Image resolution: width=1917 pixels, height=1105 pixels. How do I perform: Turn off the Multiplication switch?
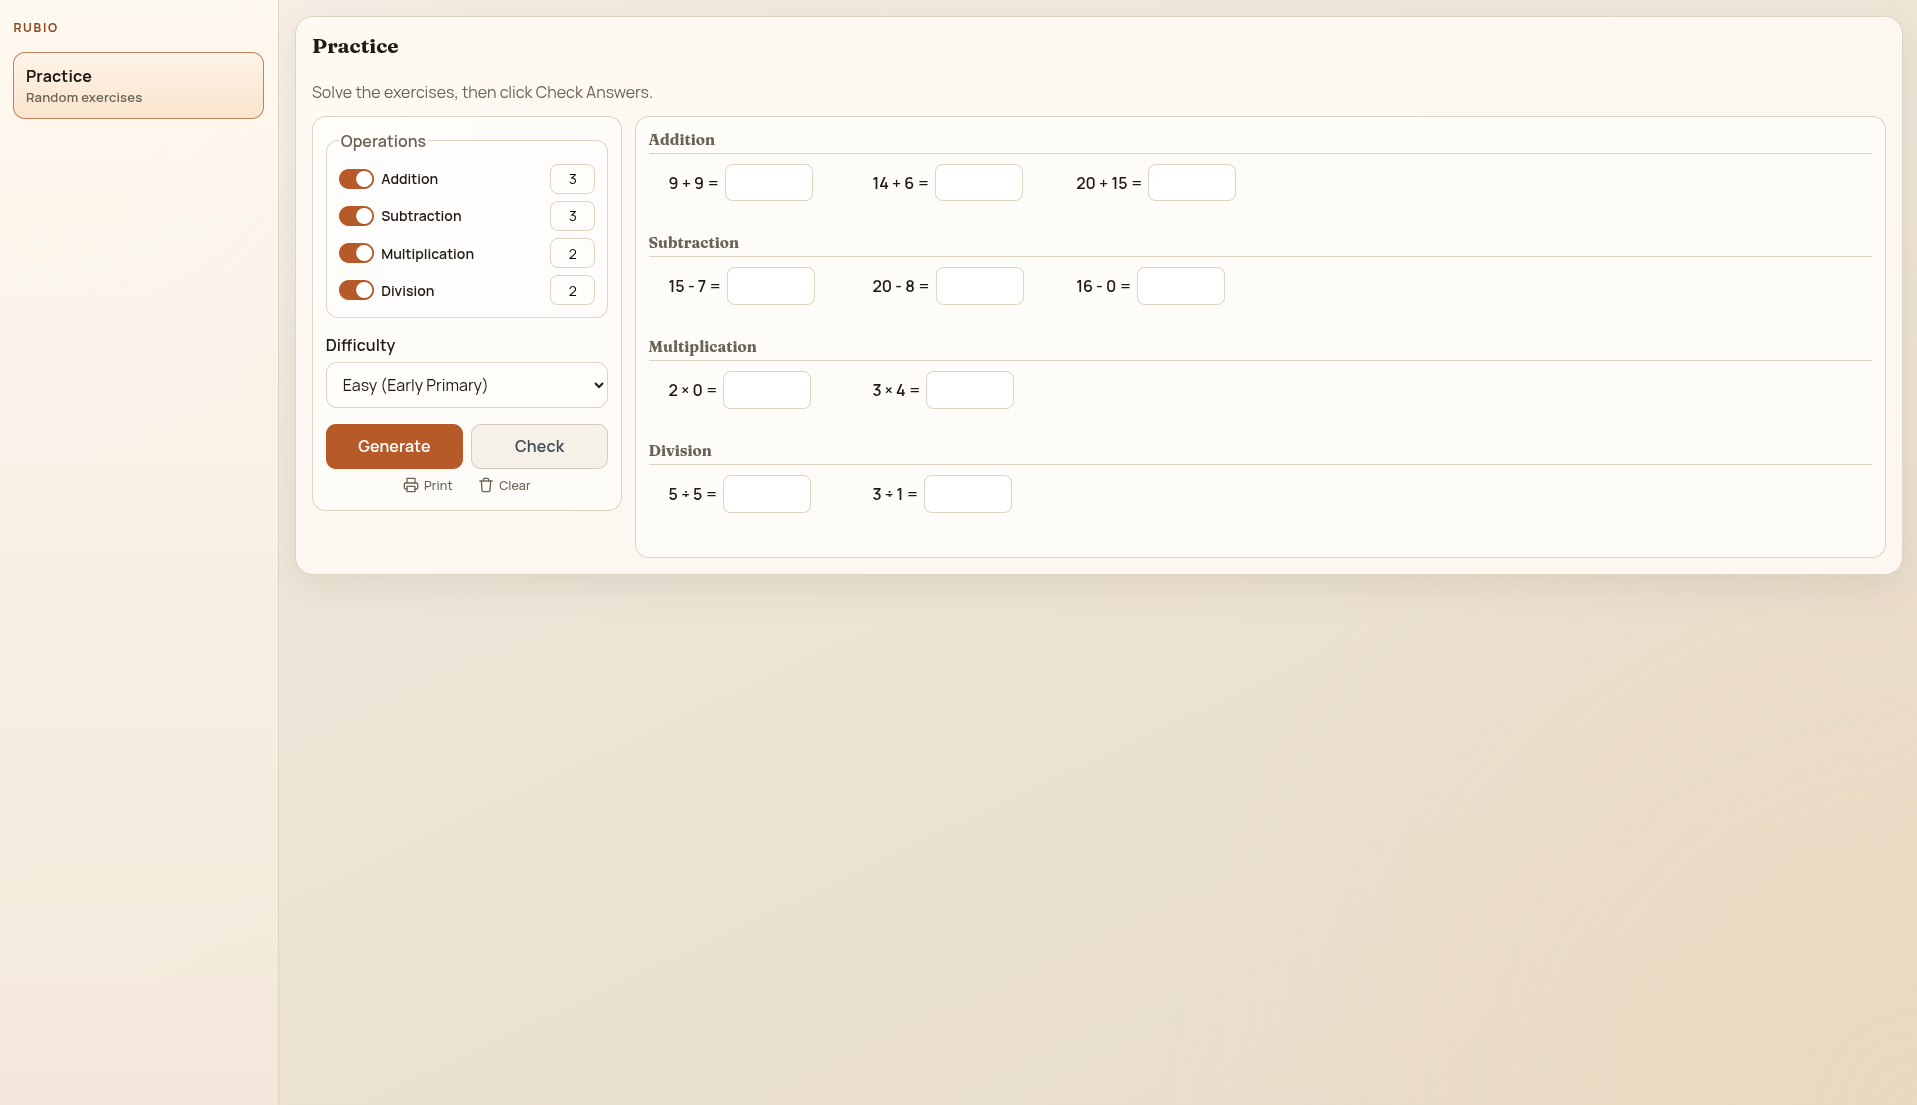coord(356,253)
